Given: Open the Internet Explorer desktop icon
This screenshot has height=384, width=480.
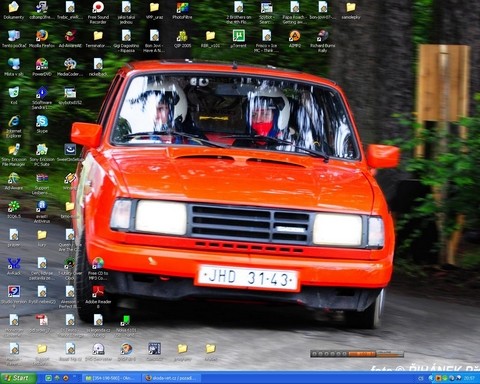Looking at the screenshot, I should 14,126.
